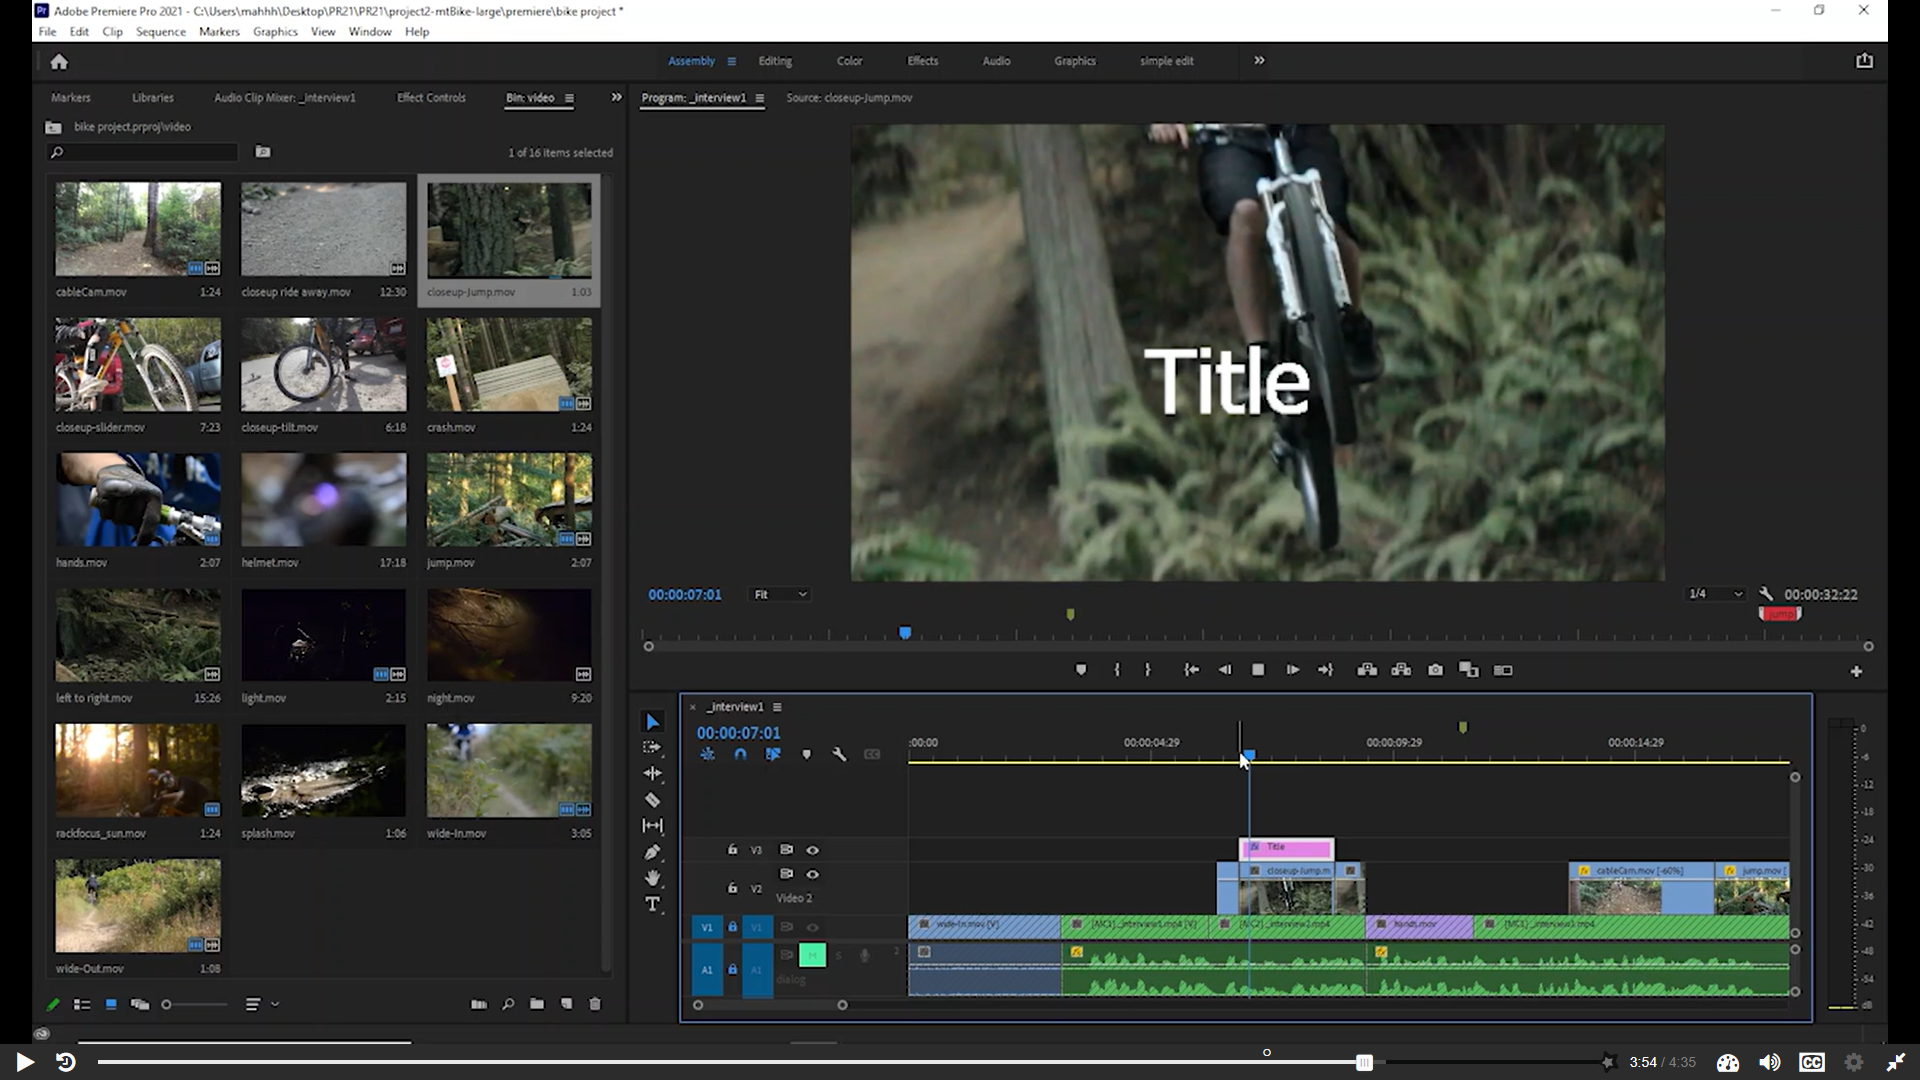Select the Razor tool in the toolbar

coord(652,800)
